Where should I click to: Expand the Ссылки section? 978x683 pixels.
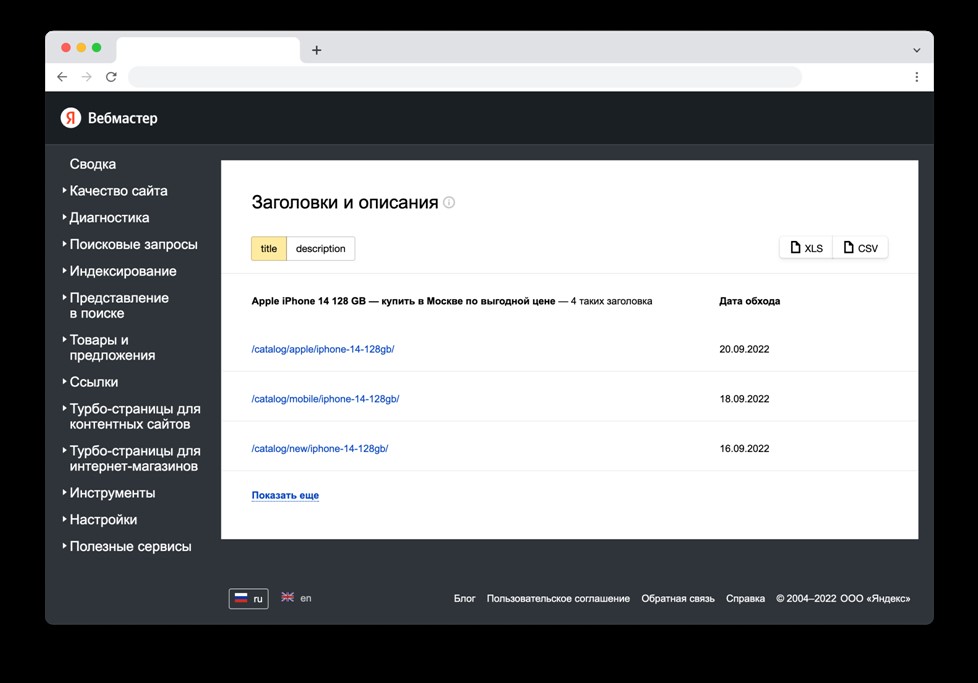click(90, 382)
